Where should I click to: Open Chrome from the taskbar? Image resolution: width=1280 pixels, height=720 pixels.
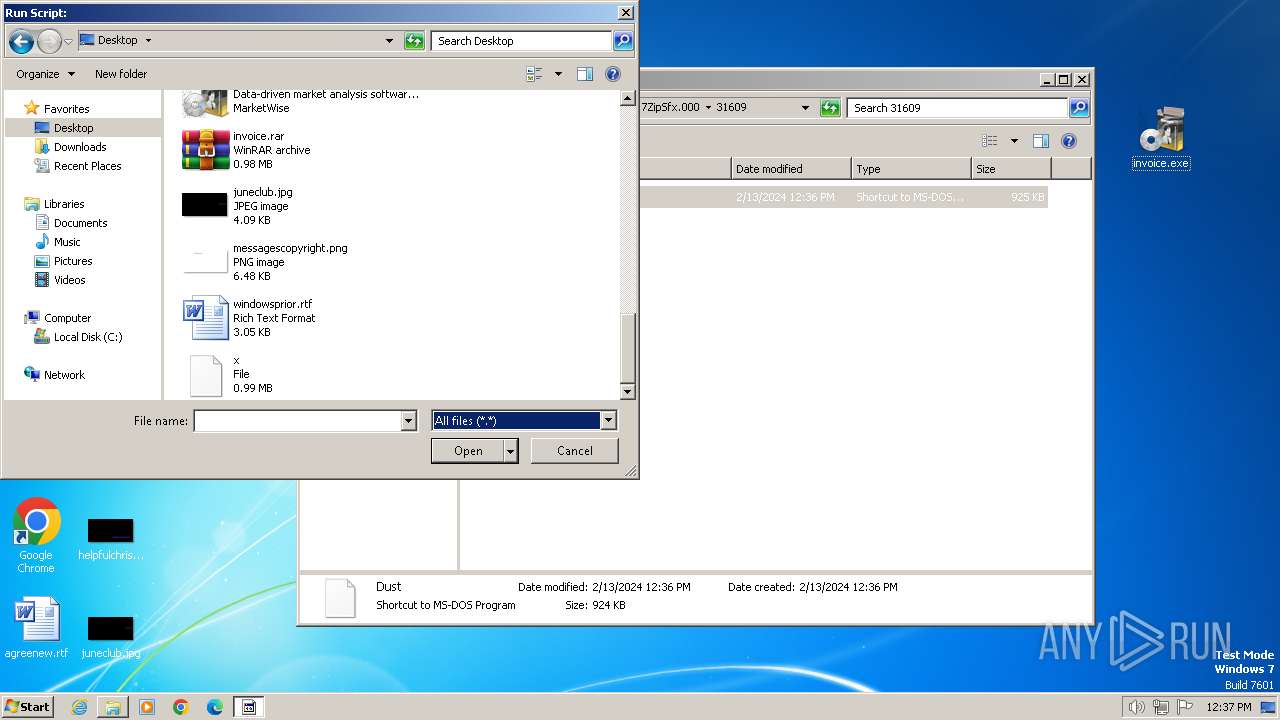tap(181, 707)
